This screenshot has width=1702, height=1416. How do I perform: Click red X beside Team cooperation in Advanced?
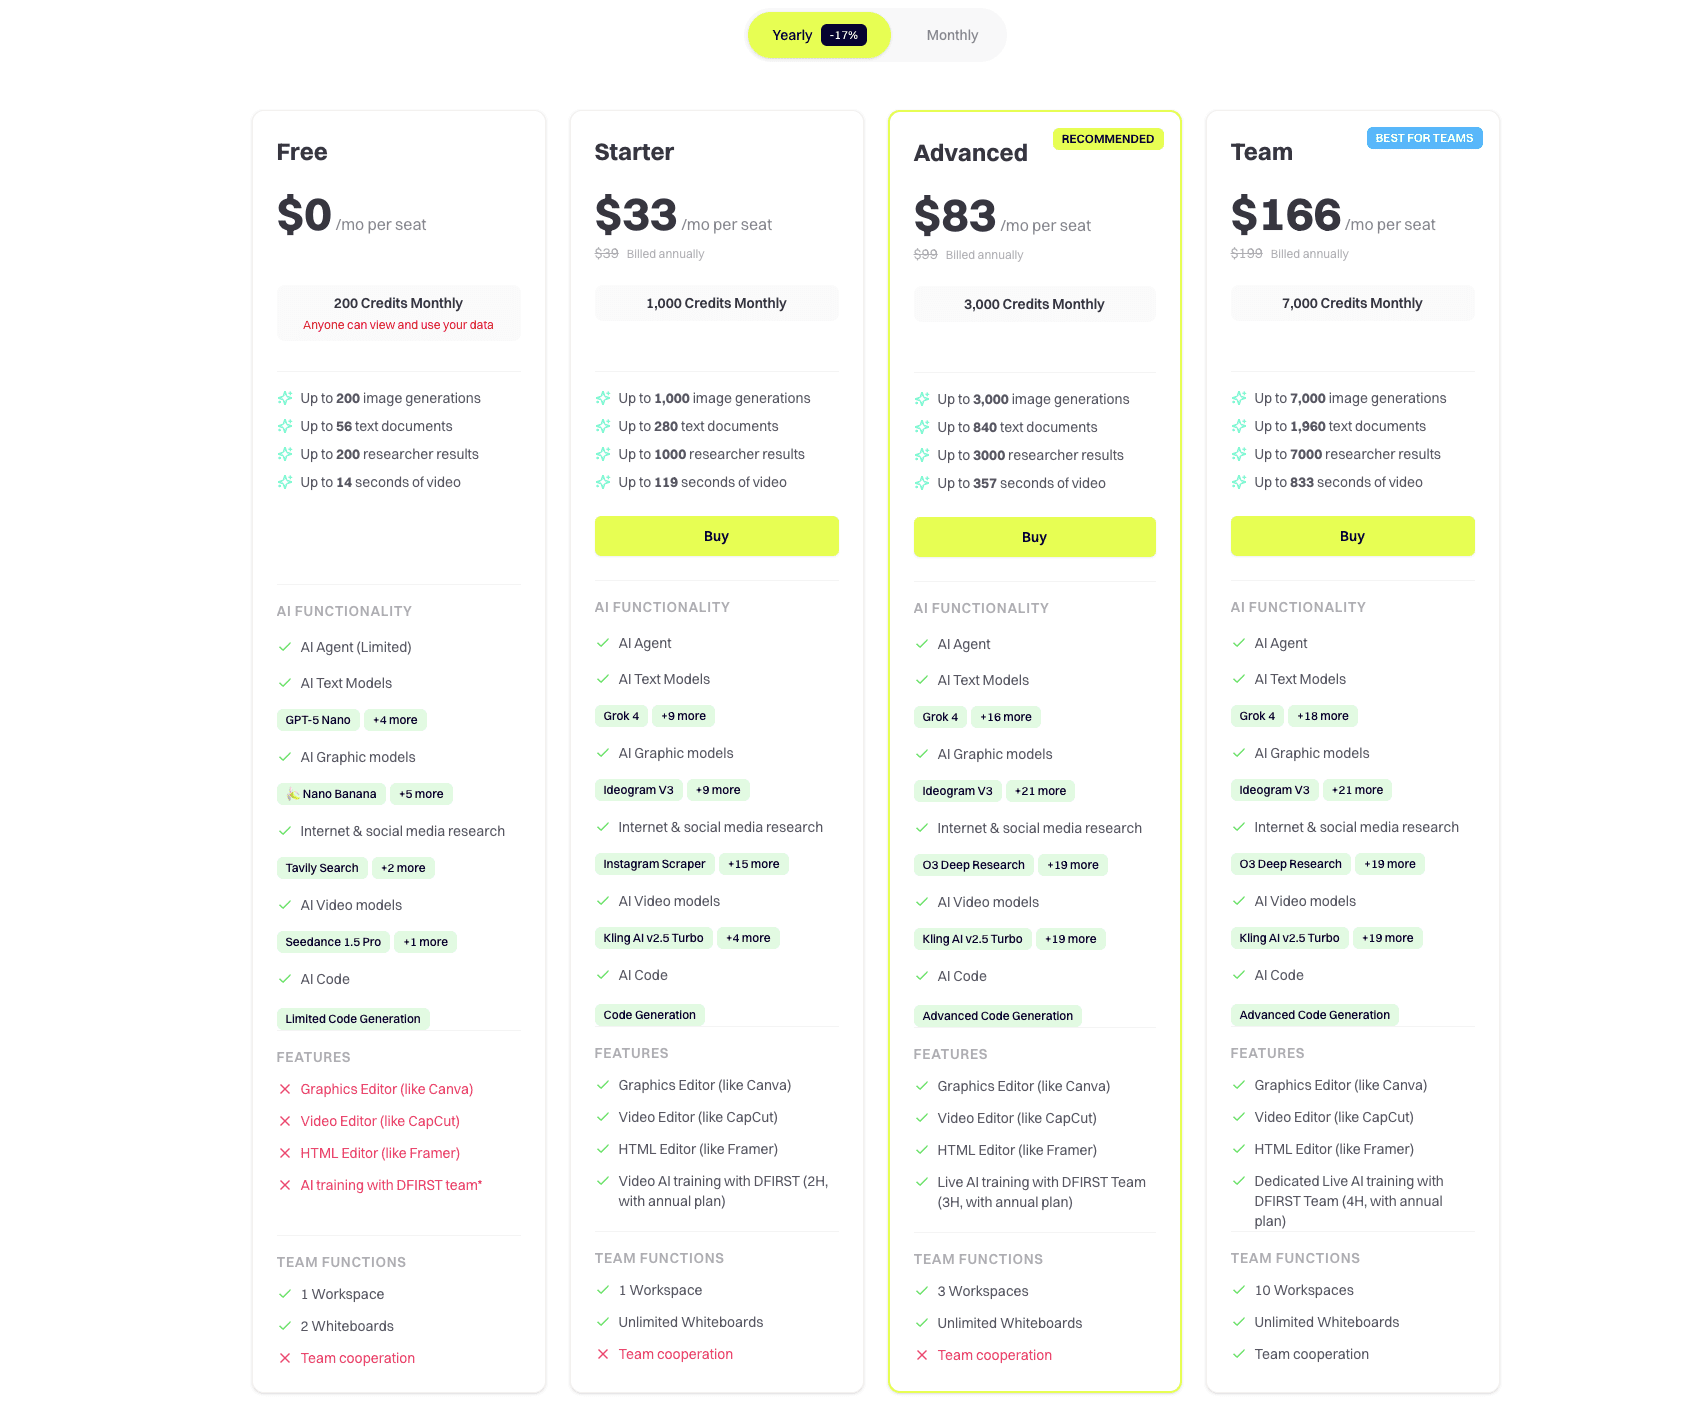pyautogui.click(x=922, y=1355)
